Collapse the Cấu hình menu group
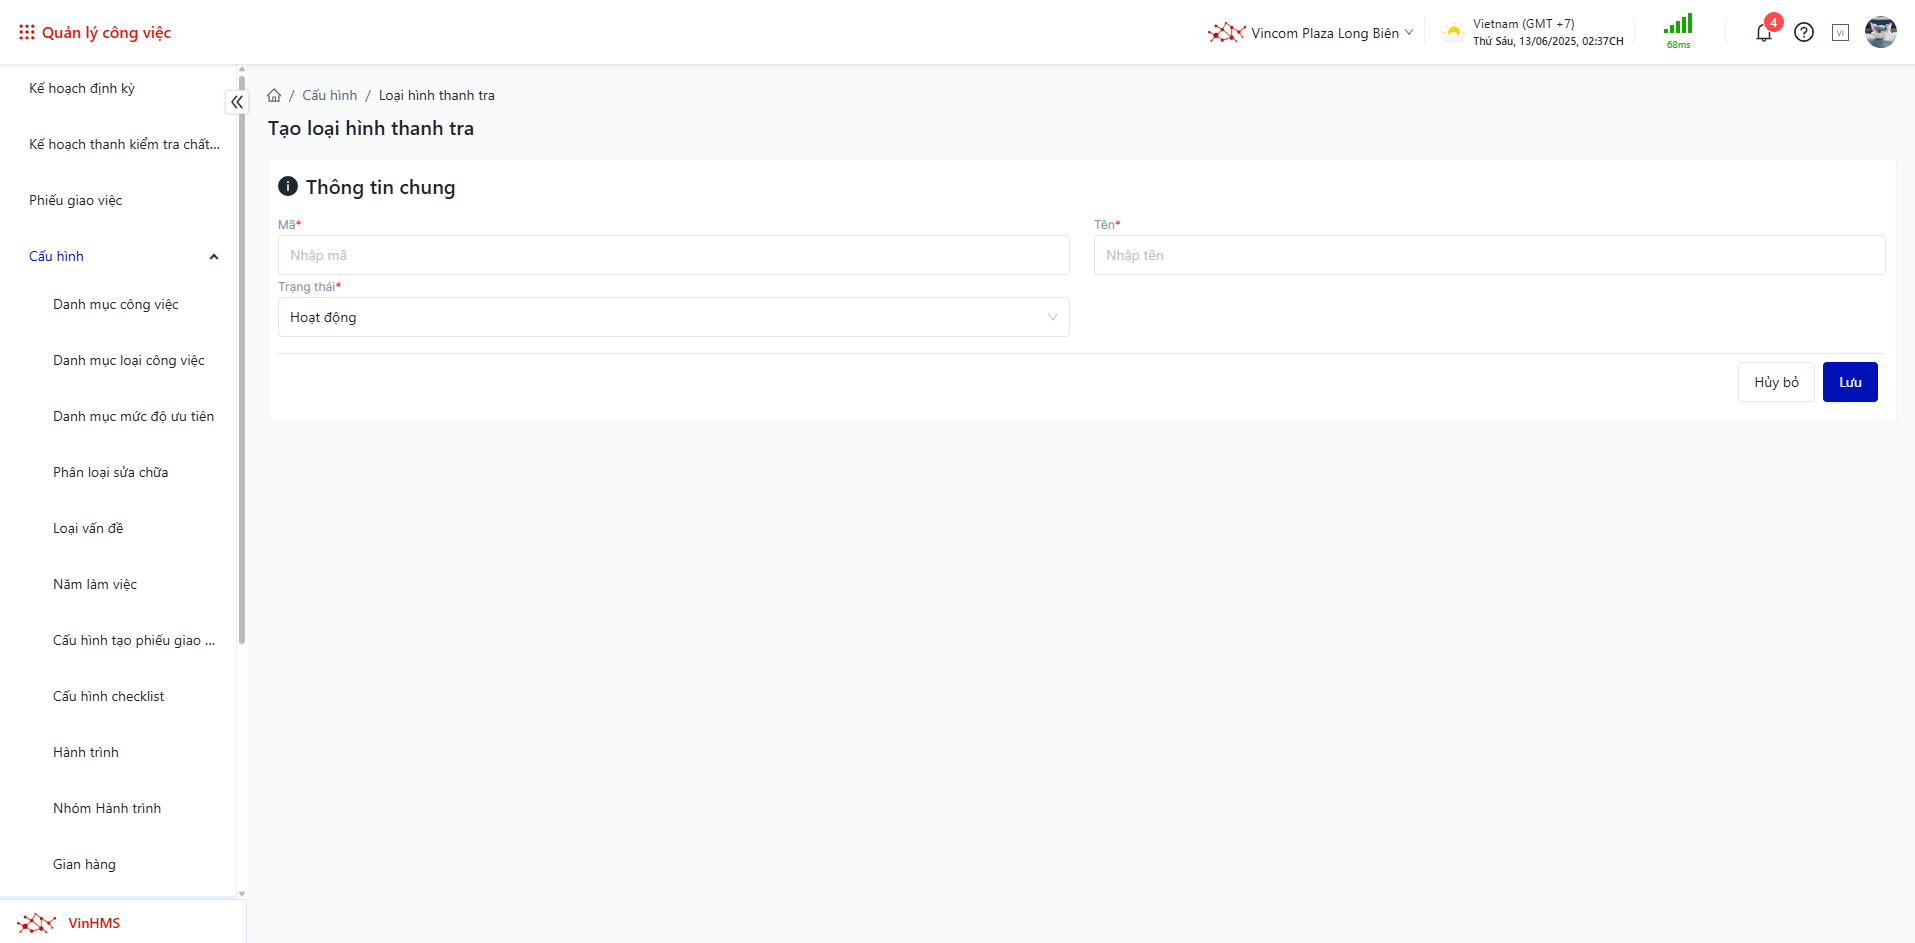 pos(124,256)
